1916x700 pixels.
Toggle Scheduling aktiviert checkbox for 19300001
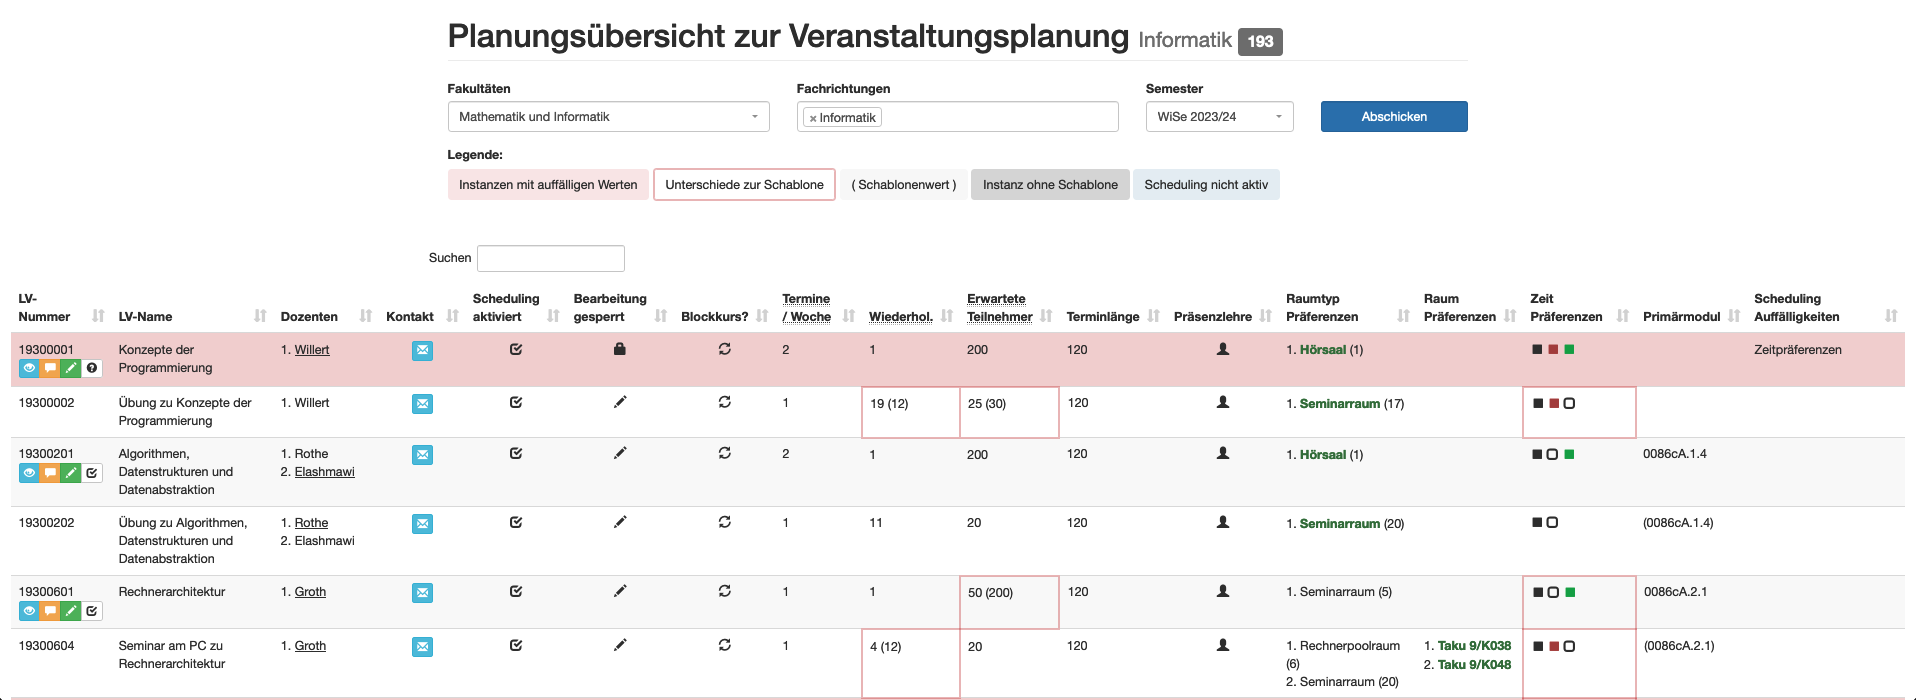pyautogui.click(x=516, y=349)
